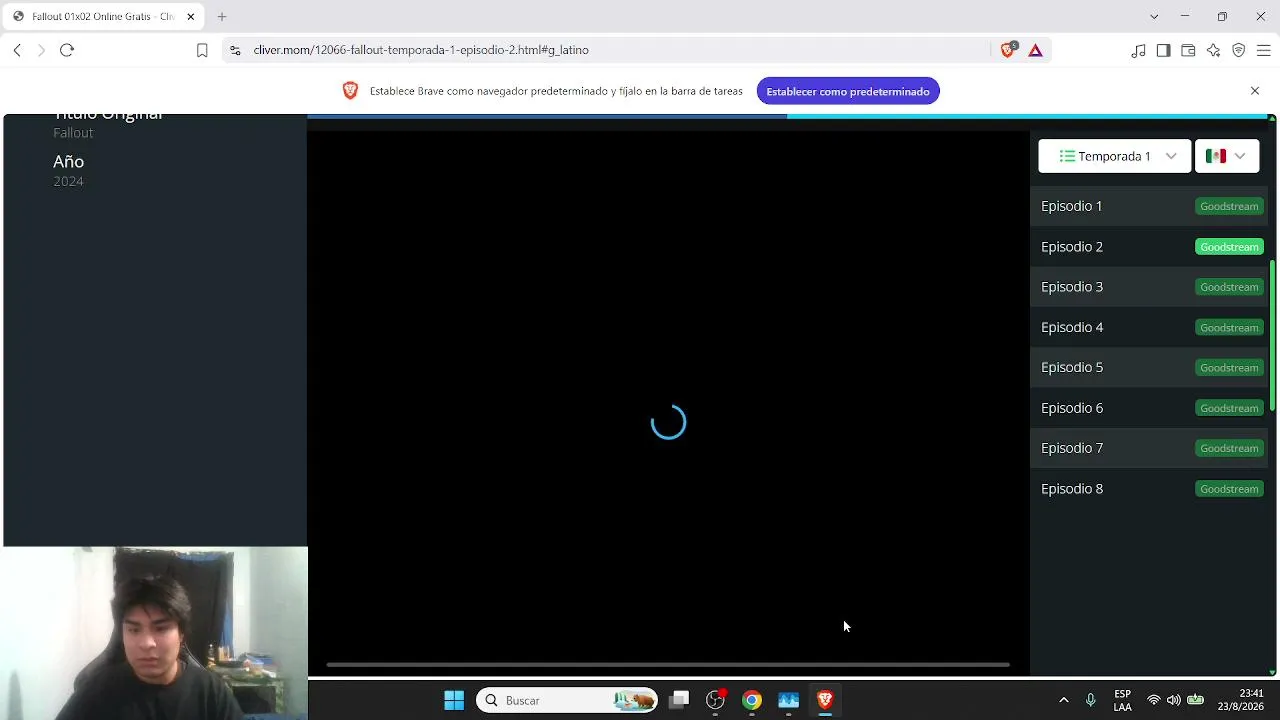Open the tab search dropdown arrow
Screen dimensions: 1280x720
click(x=1154, y=17)
